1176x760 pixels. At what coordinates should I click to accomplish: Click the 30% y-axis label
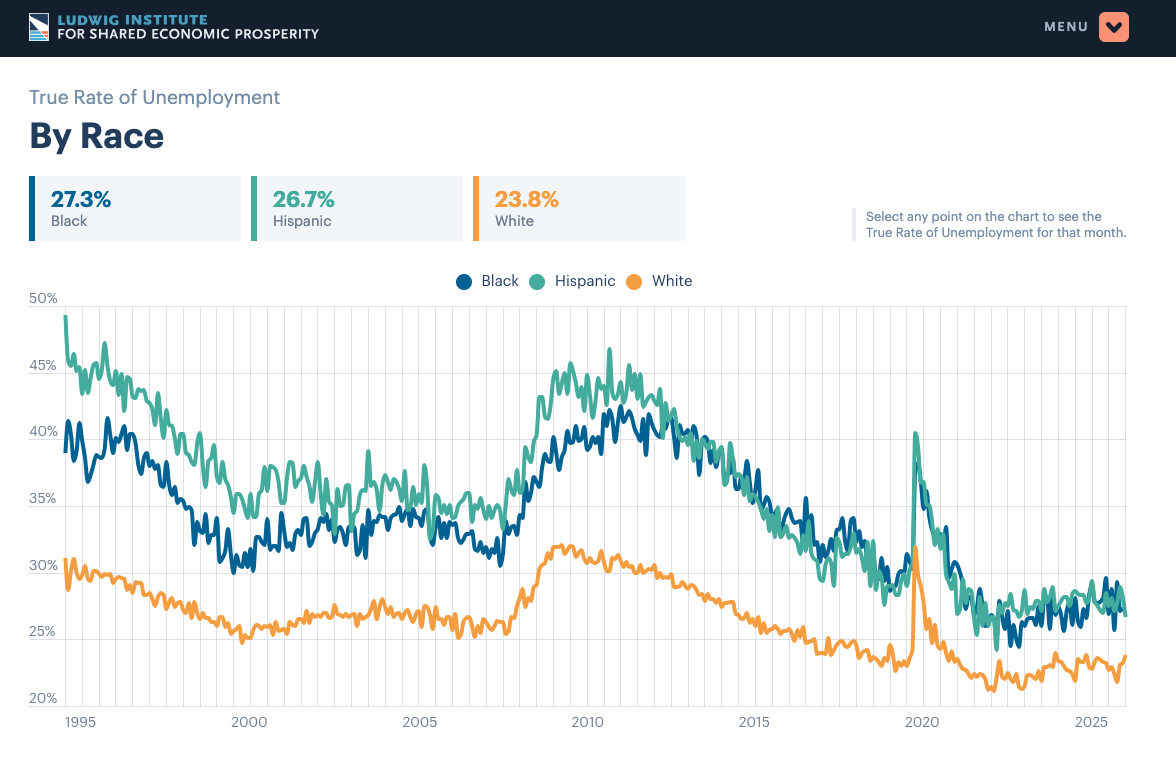pos(43,566)
